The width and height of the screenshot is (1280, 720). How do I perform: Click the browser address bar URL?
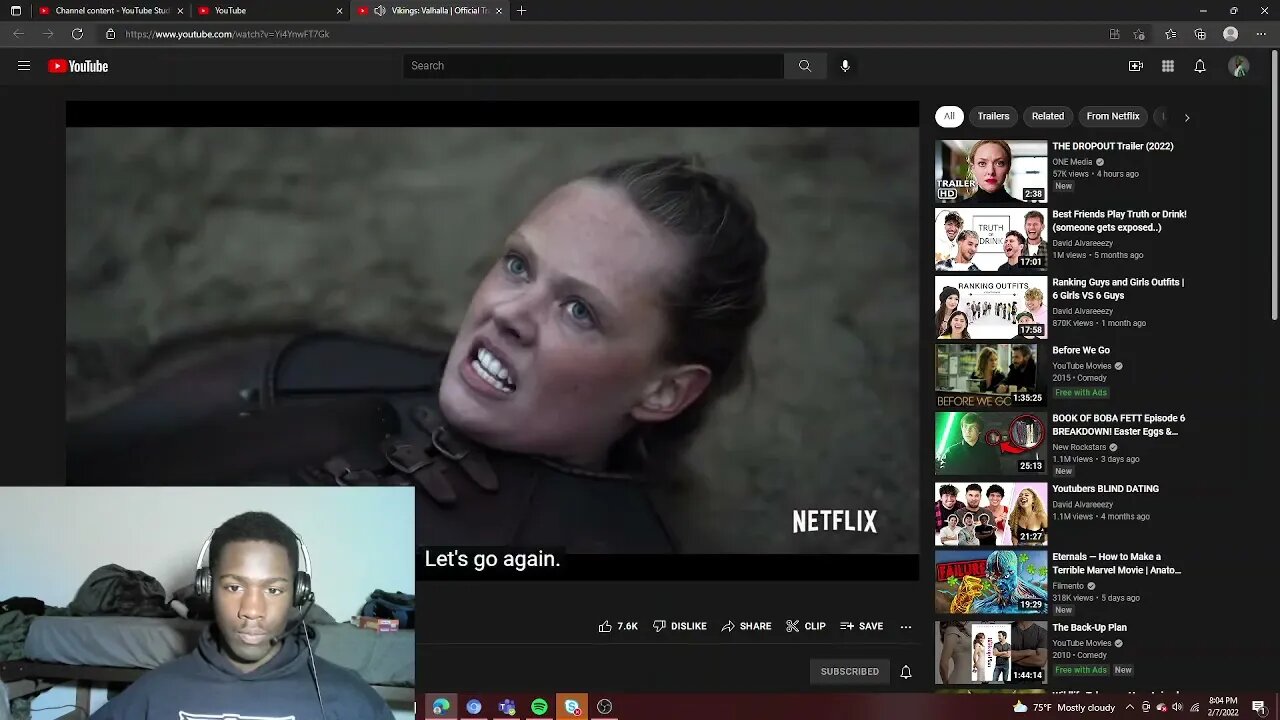pyautogui.click(x=227, y=34)
